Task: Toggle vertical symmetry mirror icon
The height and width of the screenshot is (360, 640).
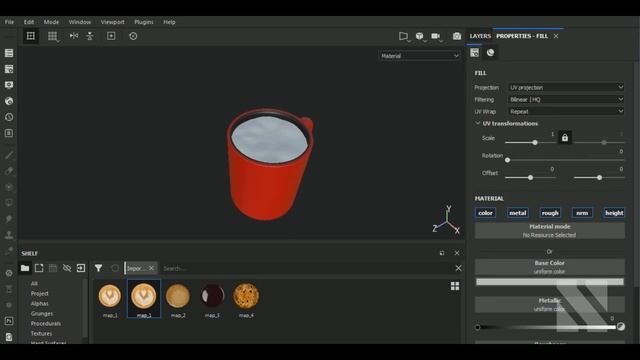Action: tap(90, 36)
